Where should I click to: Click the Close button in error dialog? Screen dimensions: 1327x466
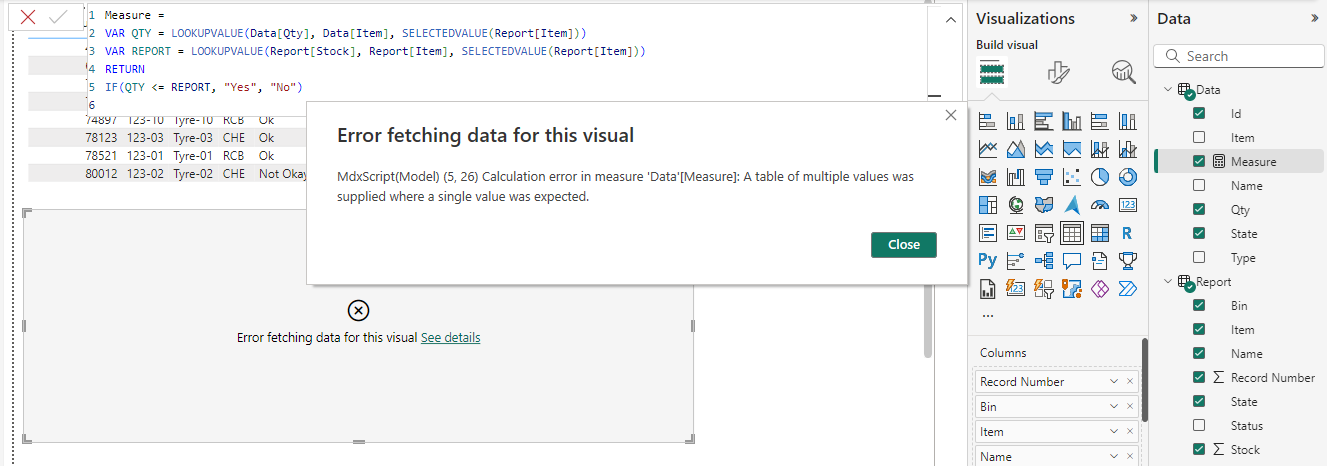(904, 244)
